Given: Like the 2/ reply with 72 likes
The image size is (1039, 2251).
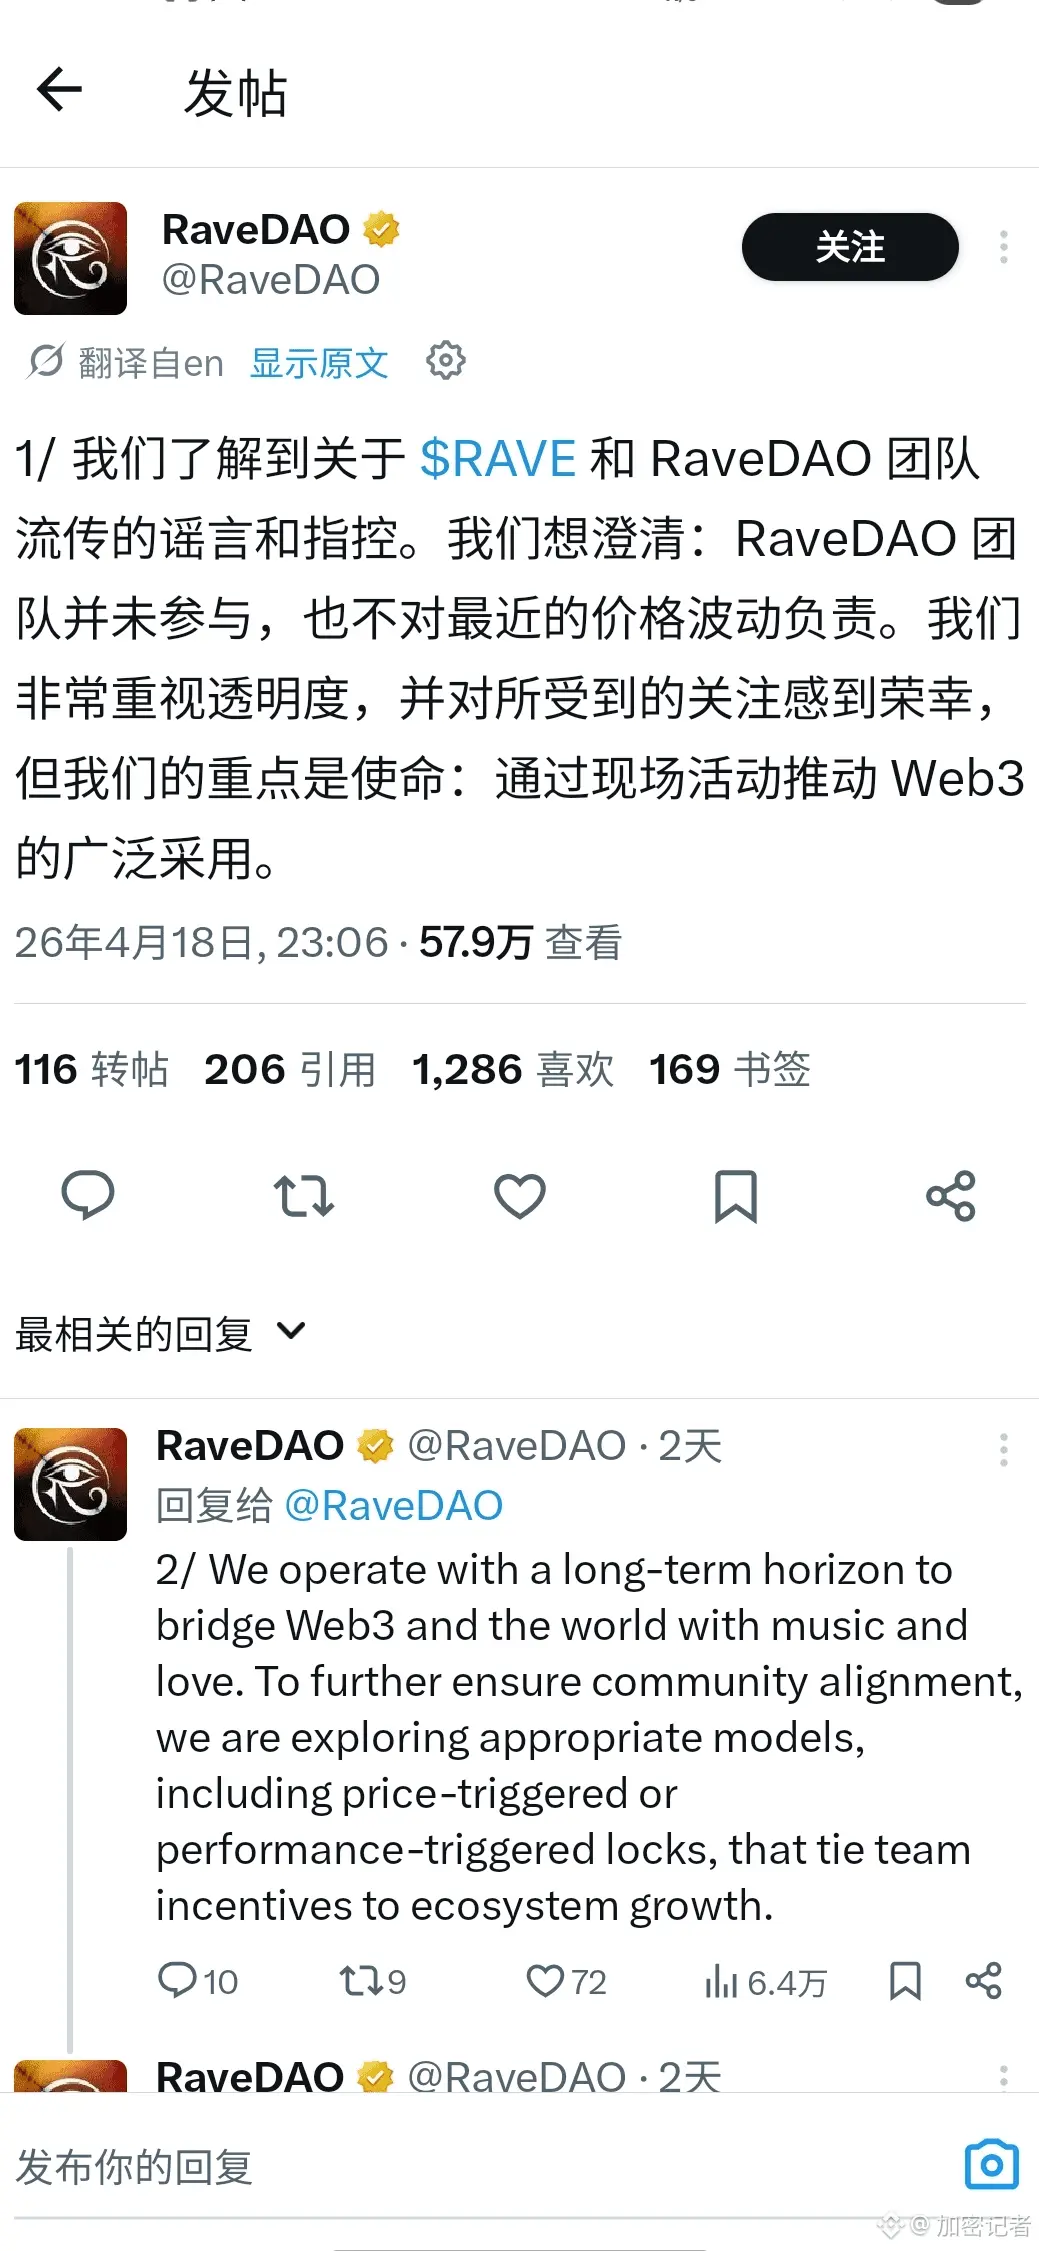Looking at the screenshot, I should (567, 1981).
